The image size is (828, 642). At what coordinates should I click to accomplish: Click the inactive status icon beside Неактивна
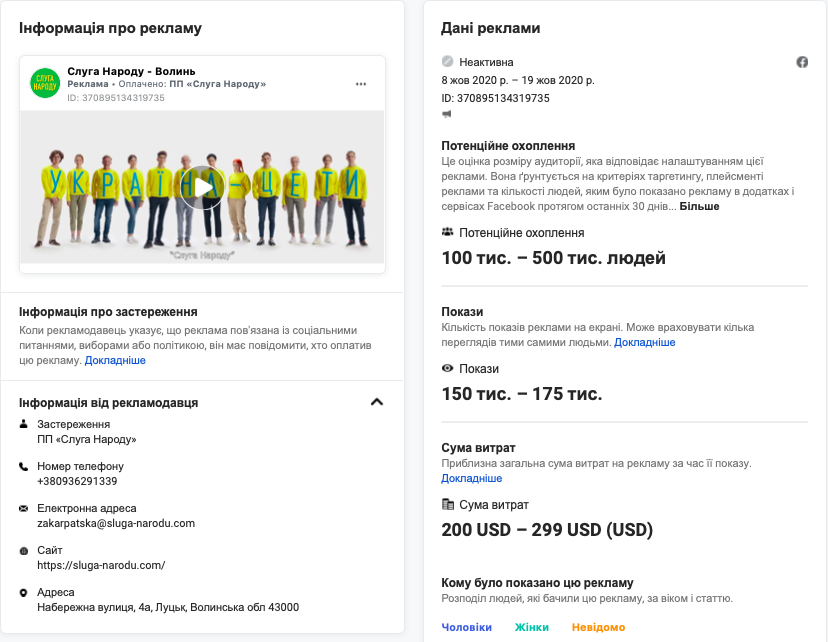point(447,61)
